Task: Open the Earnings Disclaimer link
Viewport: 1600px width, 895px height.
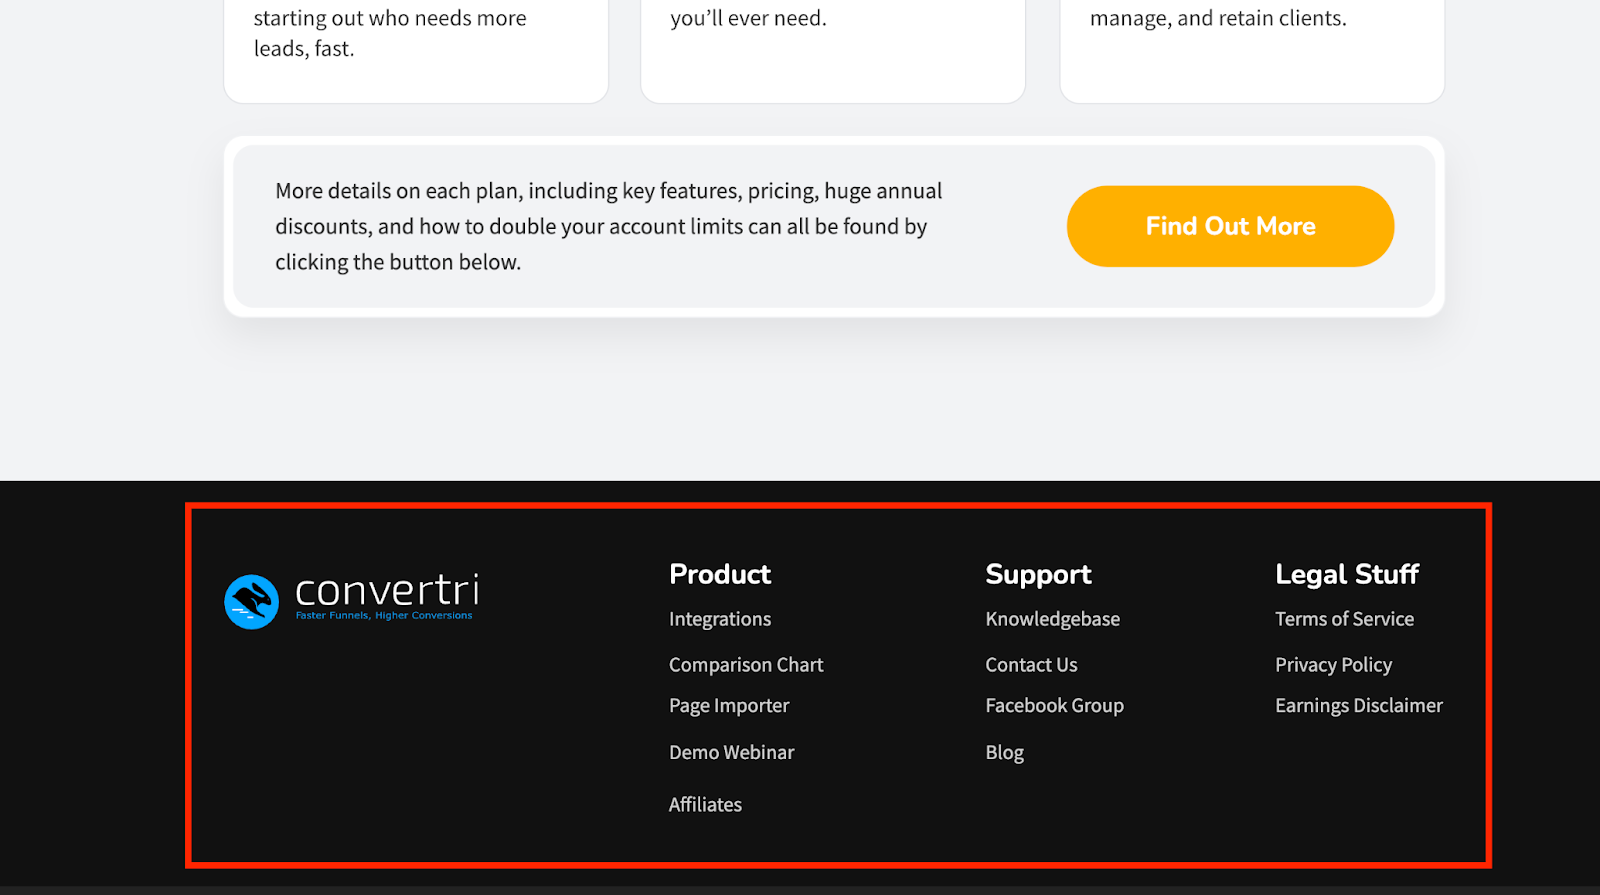Action: pyautogui.click(x=1358, y=706)
